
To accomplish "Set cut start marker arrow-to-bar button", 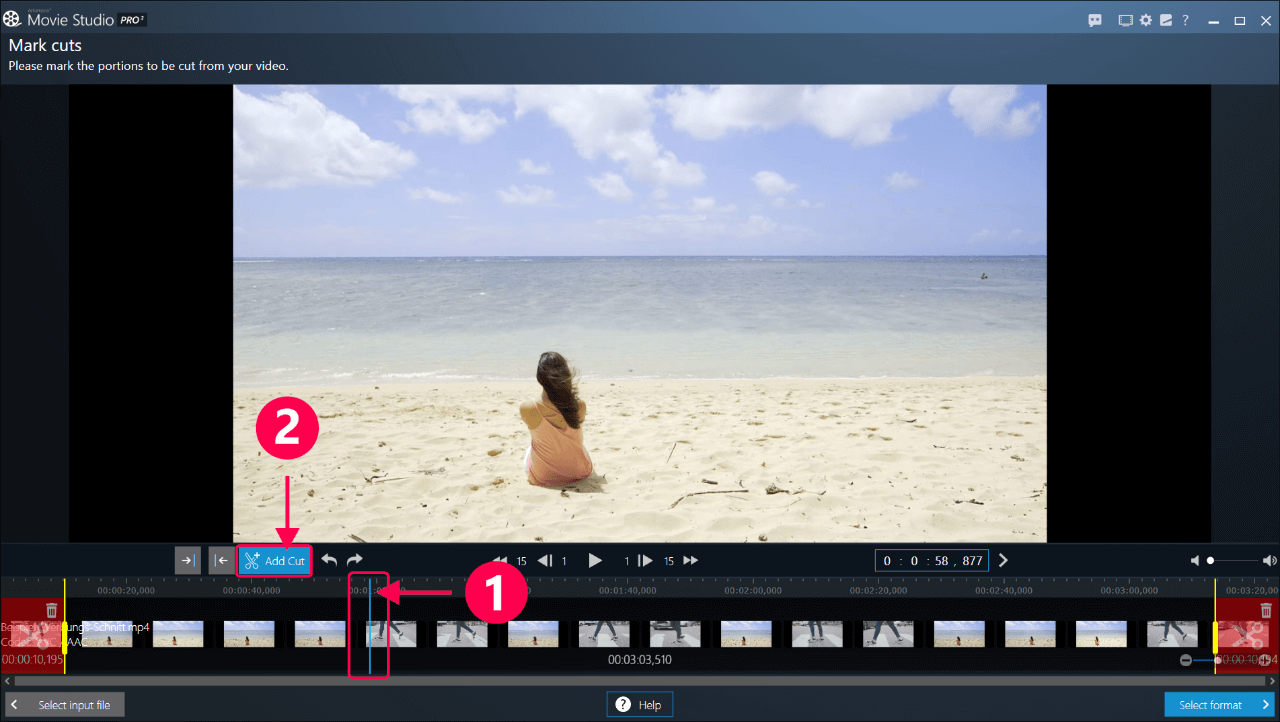I will [187, 560].
